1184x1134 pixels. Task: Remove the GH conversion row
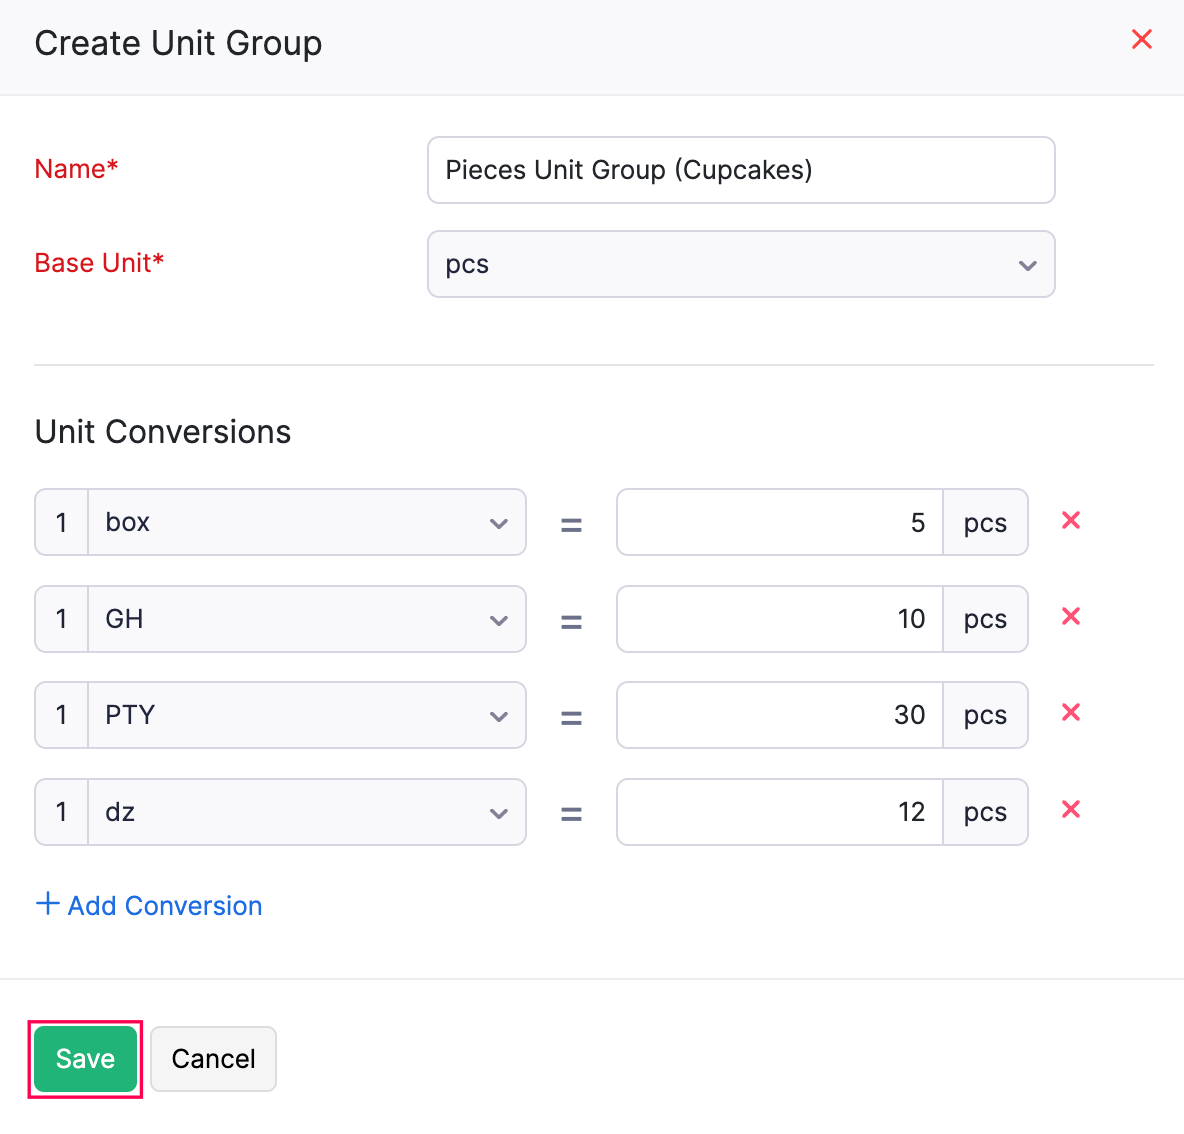coord(1070,617)
